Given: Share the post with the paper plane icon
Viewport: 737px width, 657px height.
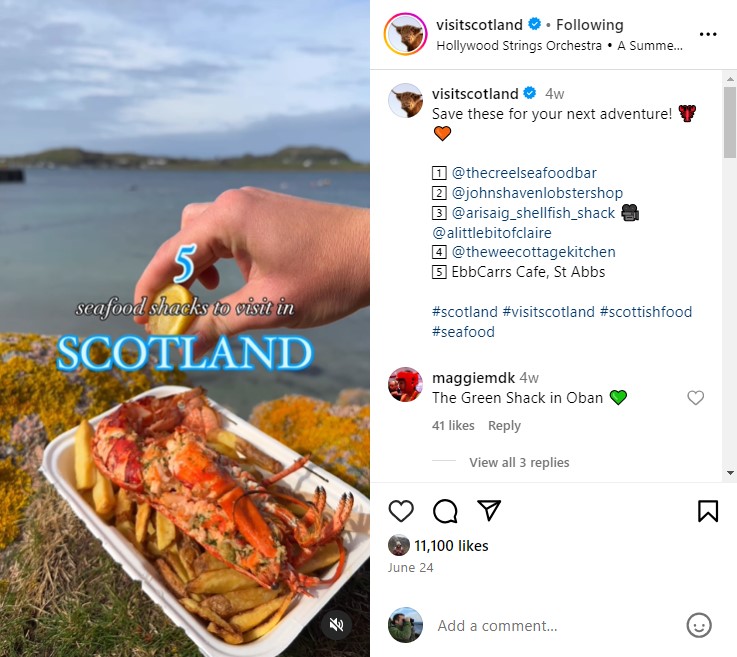Looking at the screenshot, I should coord(489,510).
